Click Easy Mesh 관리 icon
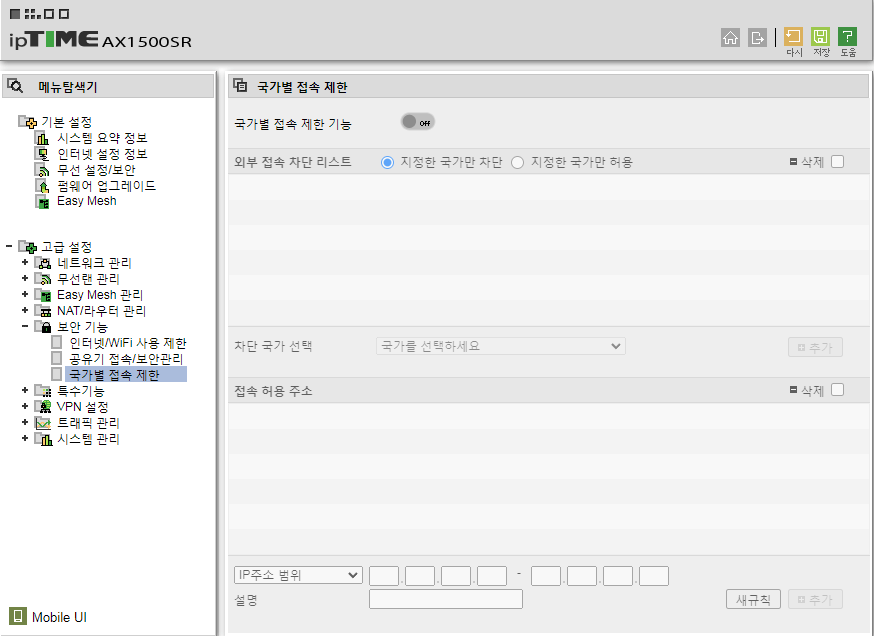Viewport: 874px width, 636px height. coord(43,295)
